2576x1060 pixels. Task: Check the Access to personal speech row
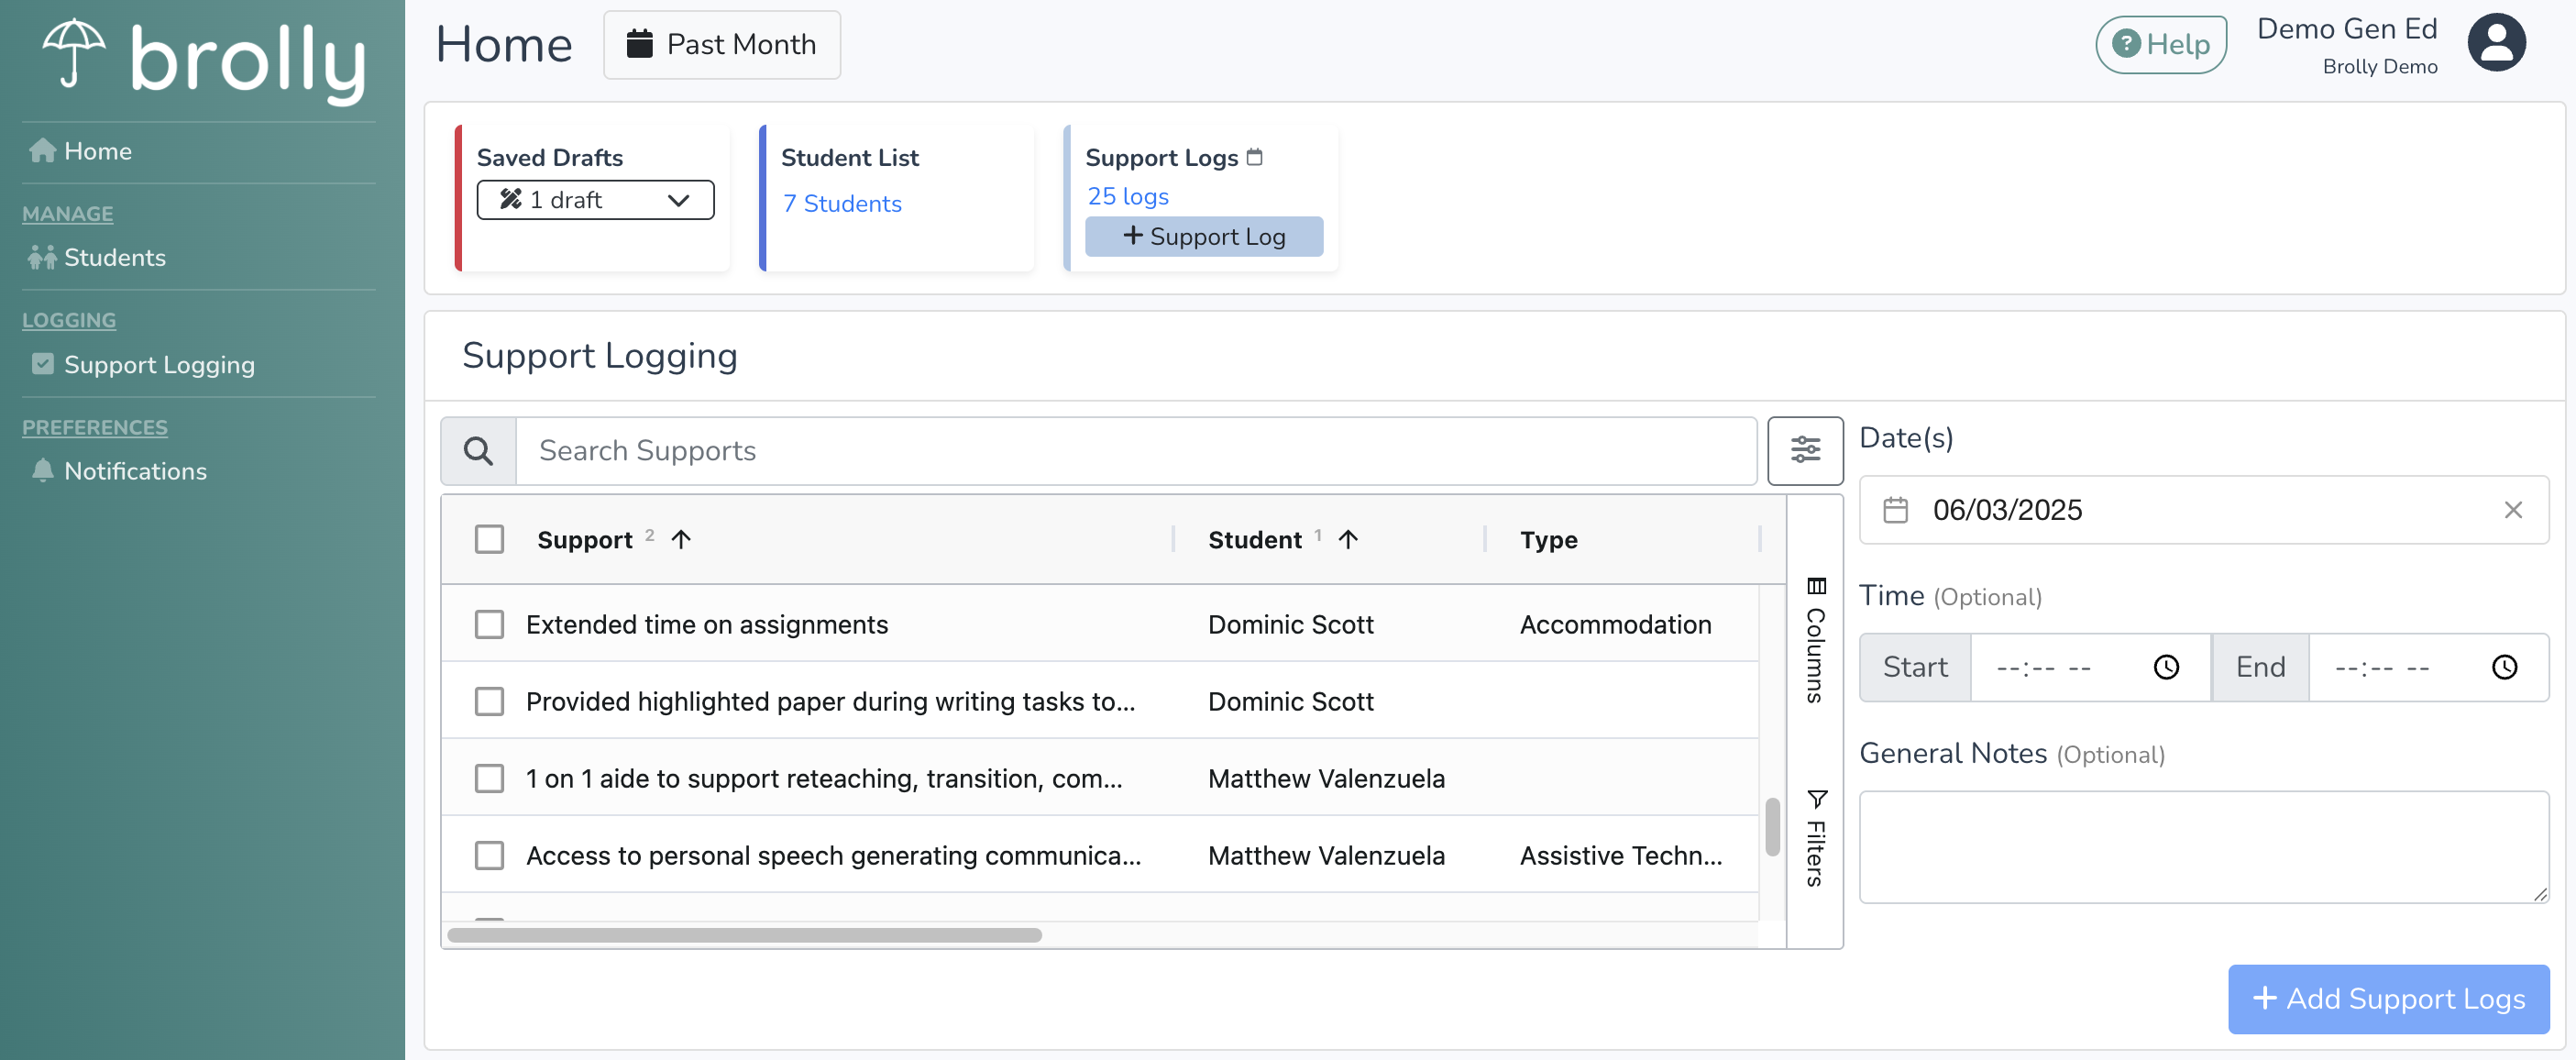tap(489, 855)
